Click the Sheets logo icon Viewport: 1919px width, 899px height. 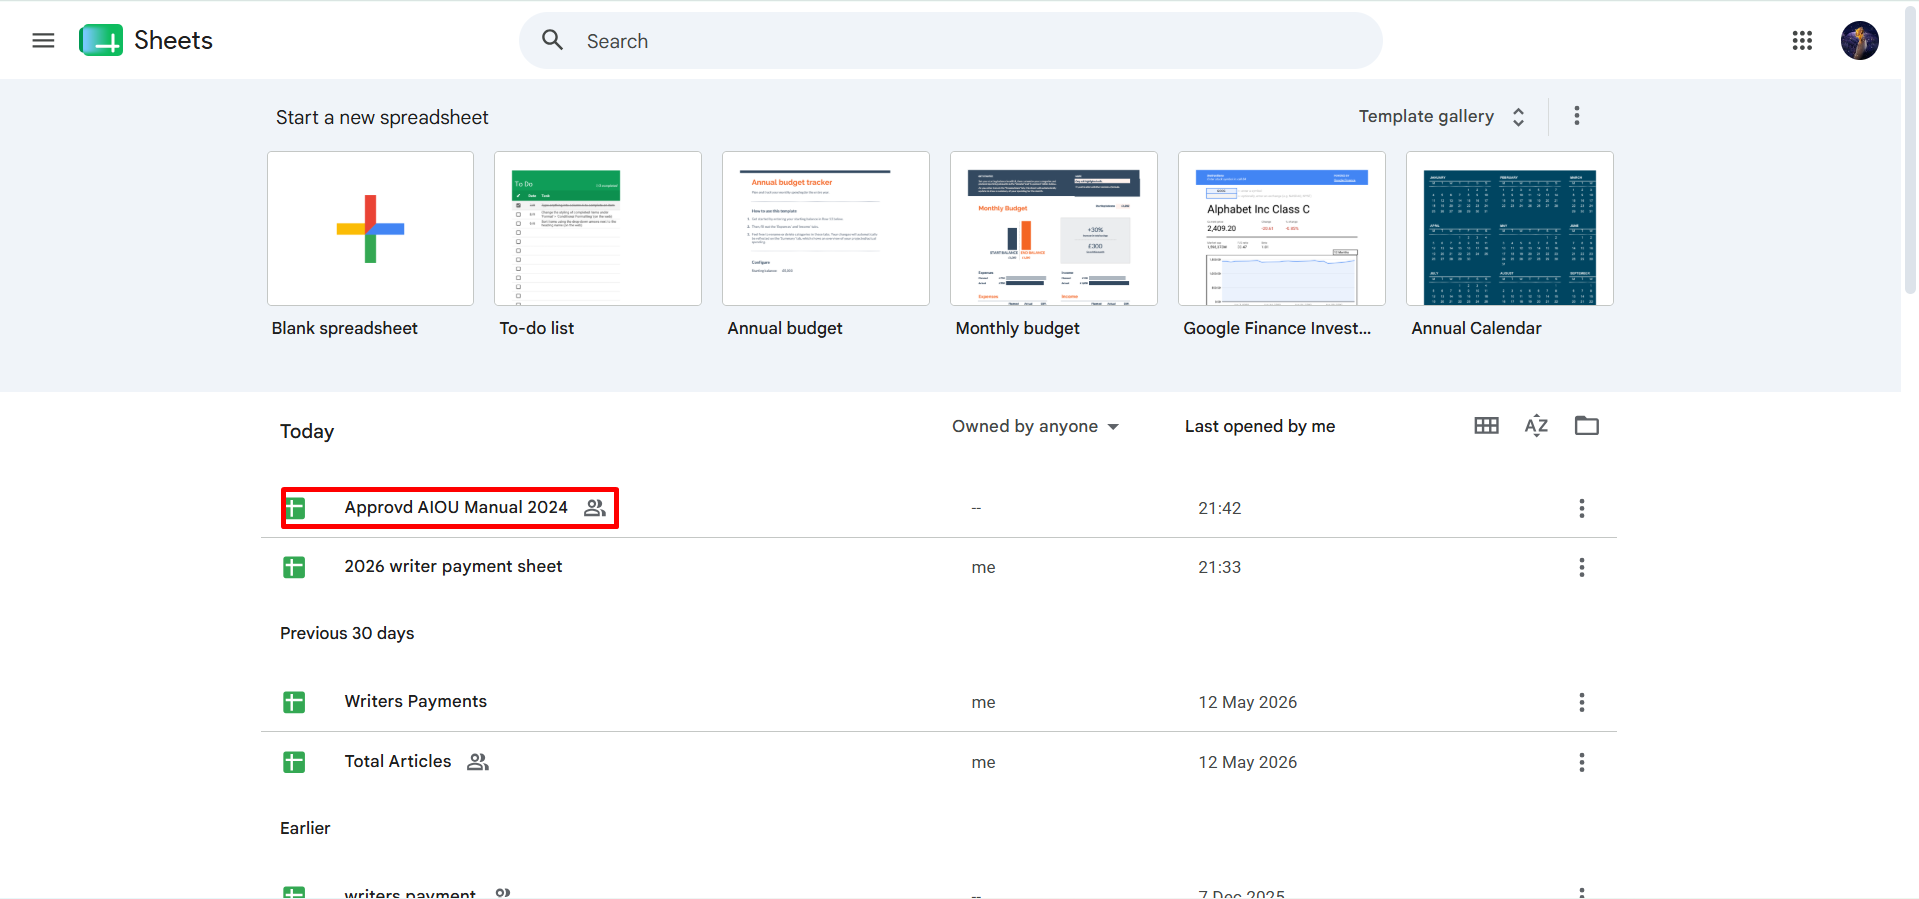pyautogui.click(x=101, y=40)
